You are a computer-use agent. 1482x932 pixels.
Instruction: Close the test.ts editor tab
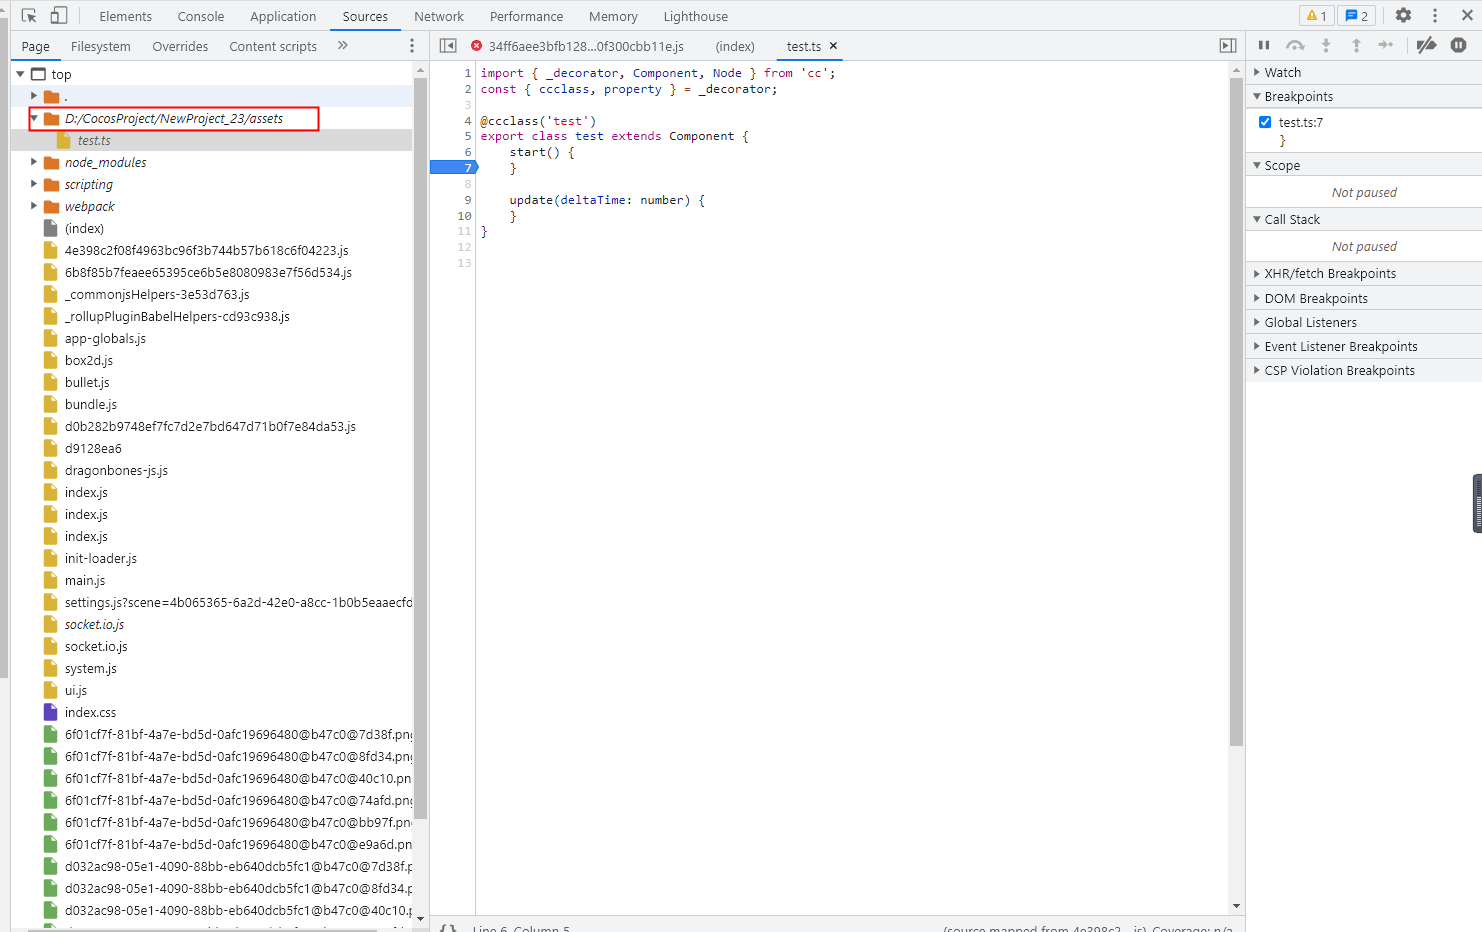click(833, 46)
